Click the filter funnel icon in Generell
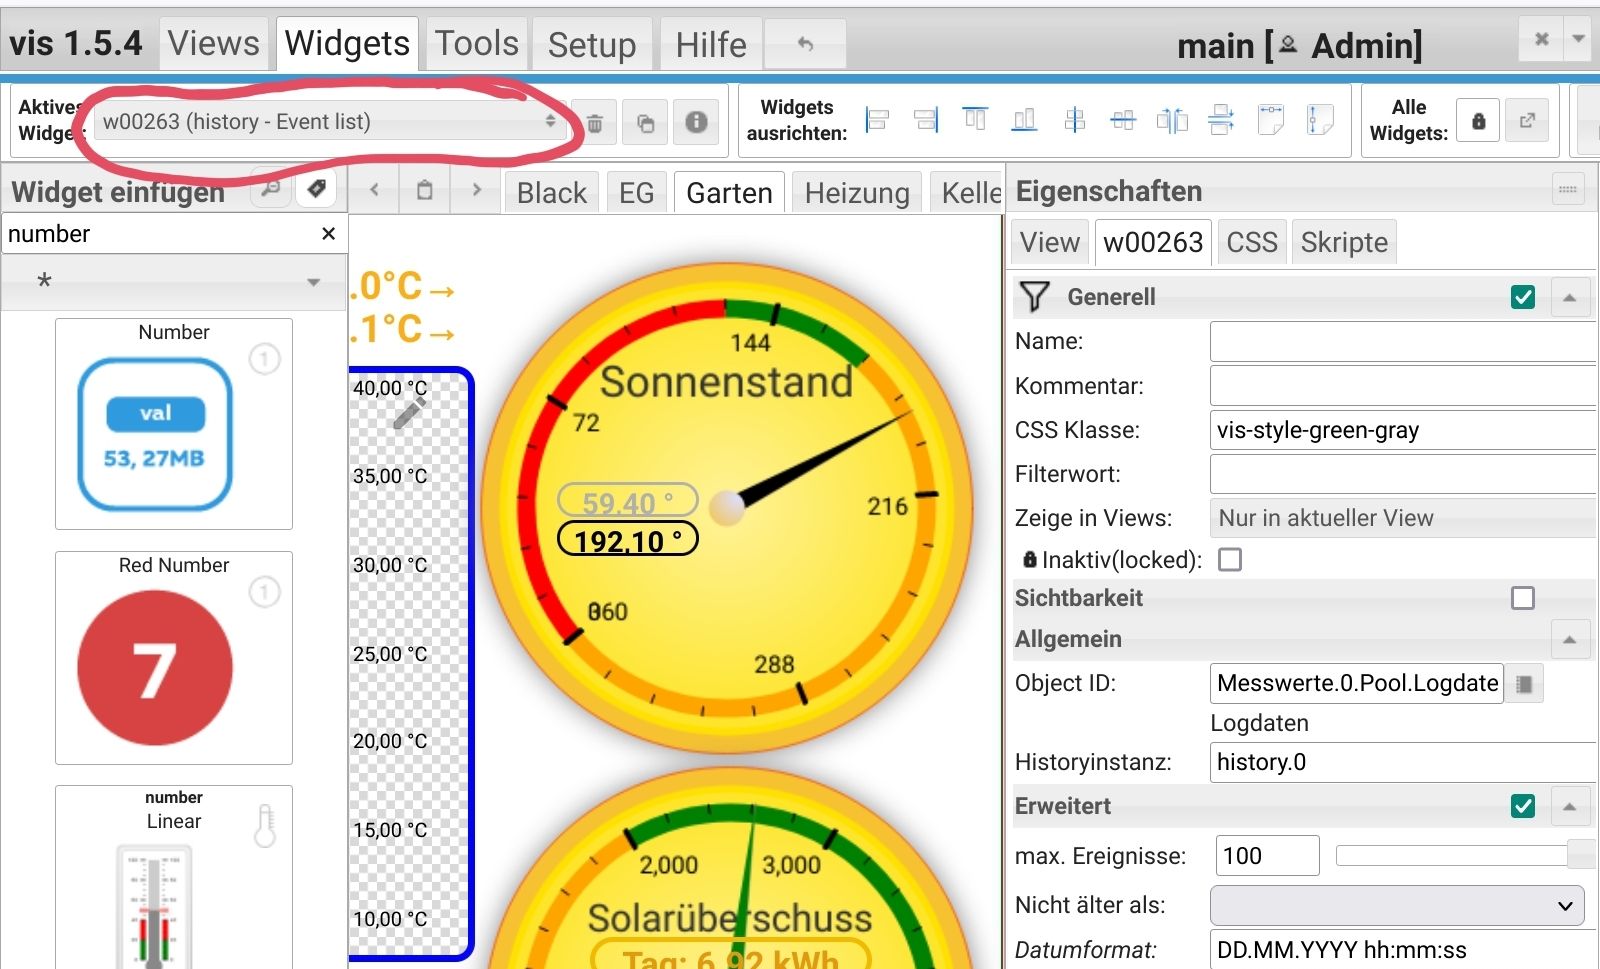Viewport: 1600px width, 969px height. click(x=1034, y=297)
